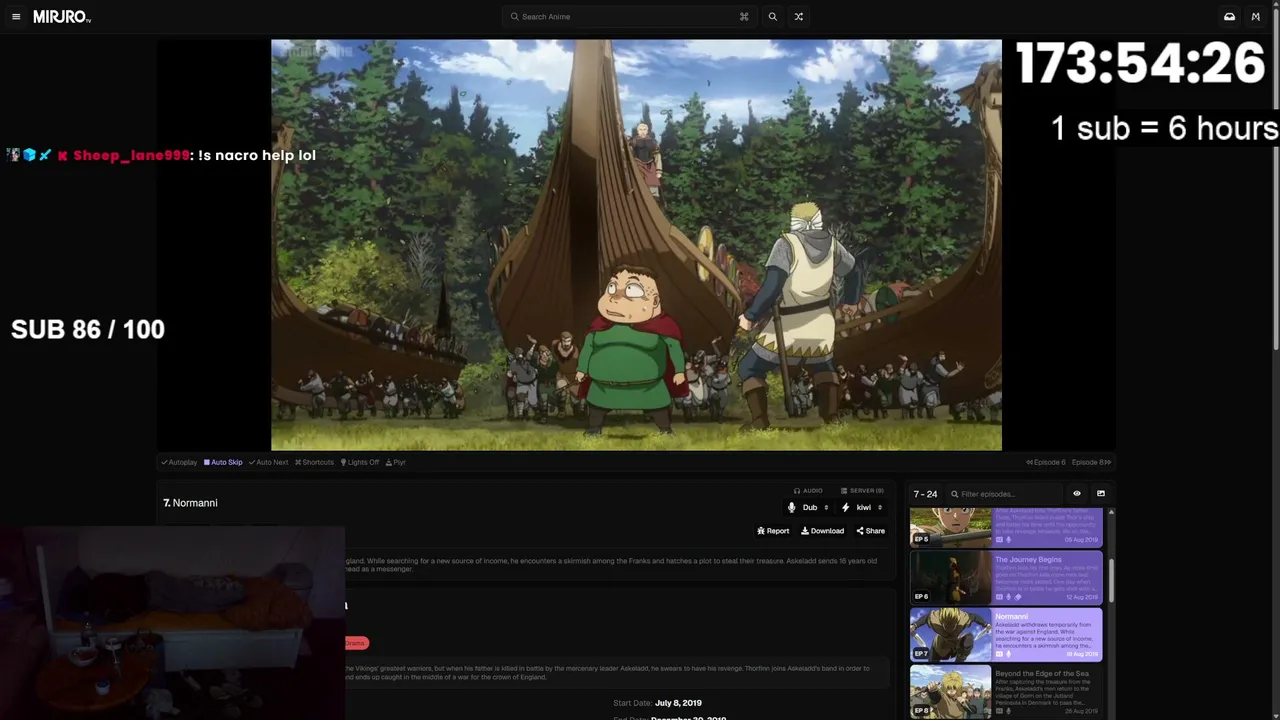This screenshot has height=720, width=1280.
Task: Toggle the Auto Next option
Action: 268,462
